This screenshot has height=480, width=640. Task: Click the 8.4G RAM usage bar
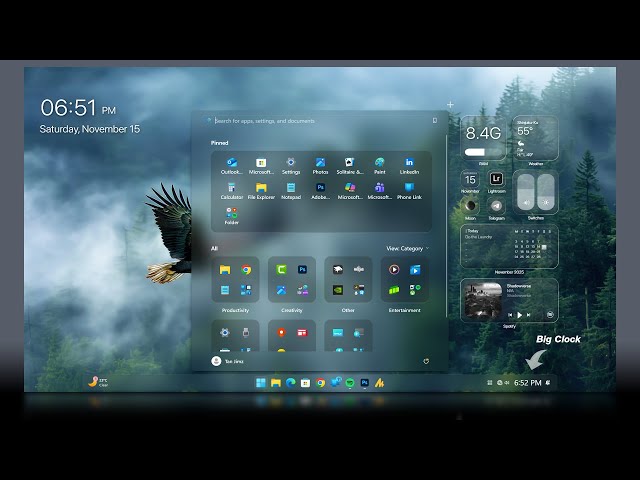[x=483, y=152]
